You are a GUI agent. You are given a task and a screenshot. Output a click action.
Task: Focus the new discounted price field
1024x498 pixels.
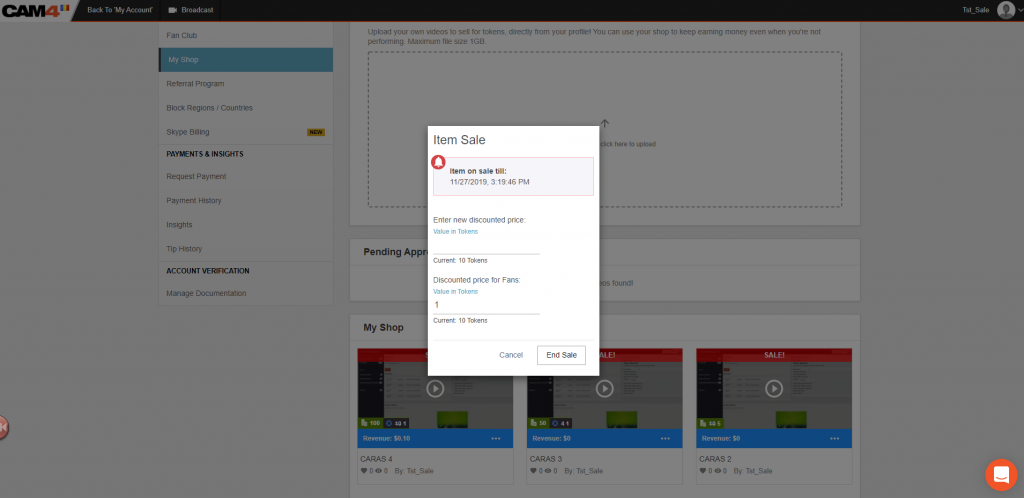[486, 246]
